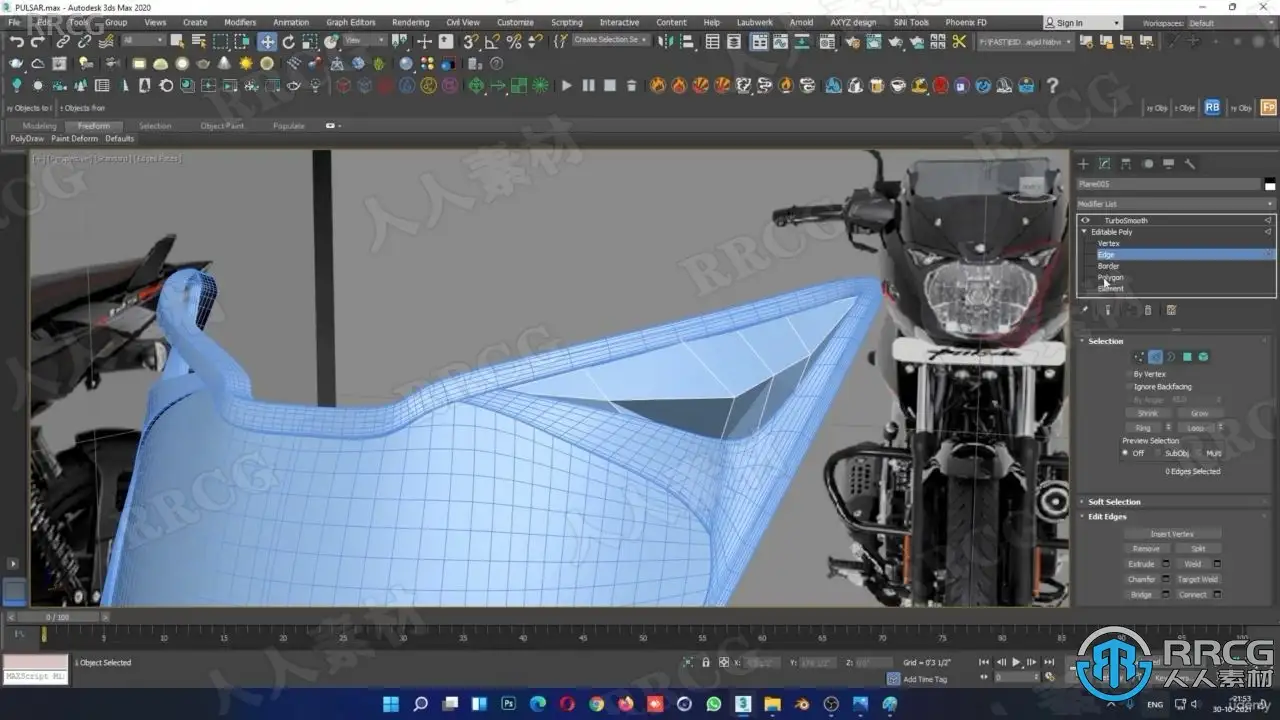Switch to the Freeform ribbon tab
The image size is (1280, 720).
point(94,126)
